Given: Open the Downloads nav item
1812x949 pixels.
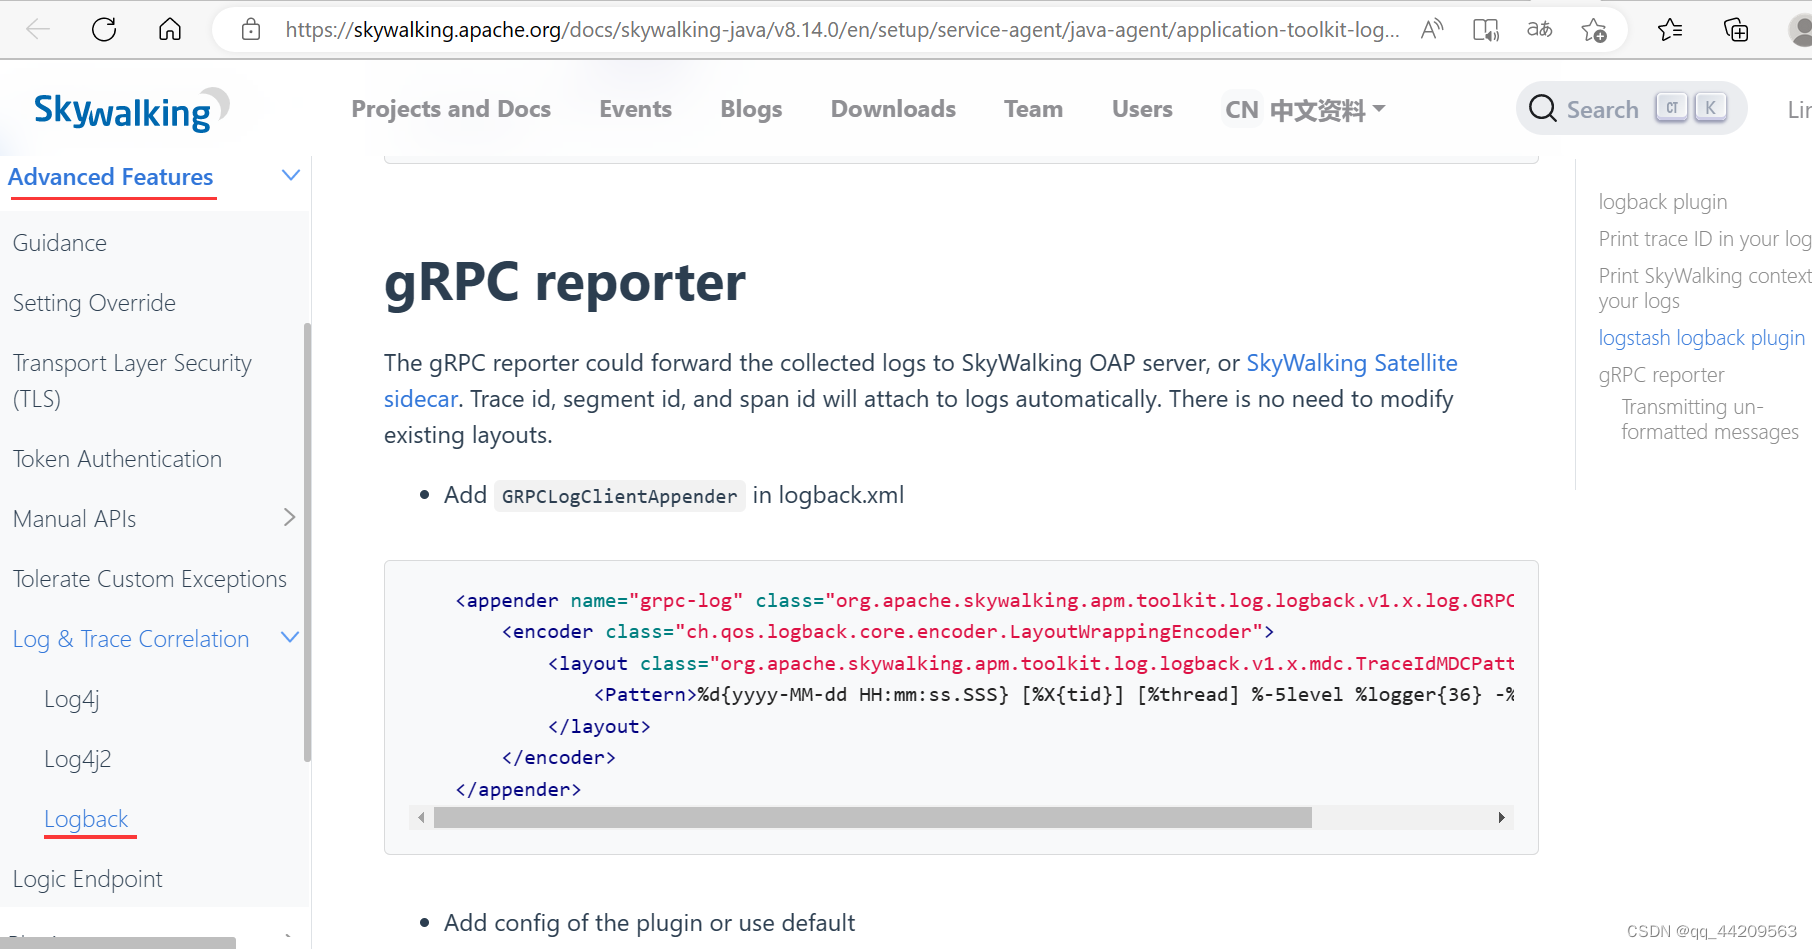Looking at the screenshot, I should pos(893,109).
